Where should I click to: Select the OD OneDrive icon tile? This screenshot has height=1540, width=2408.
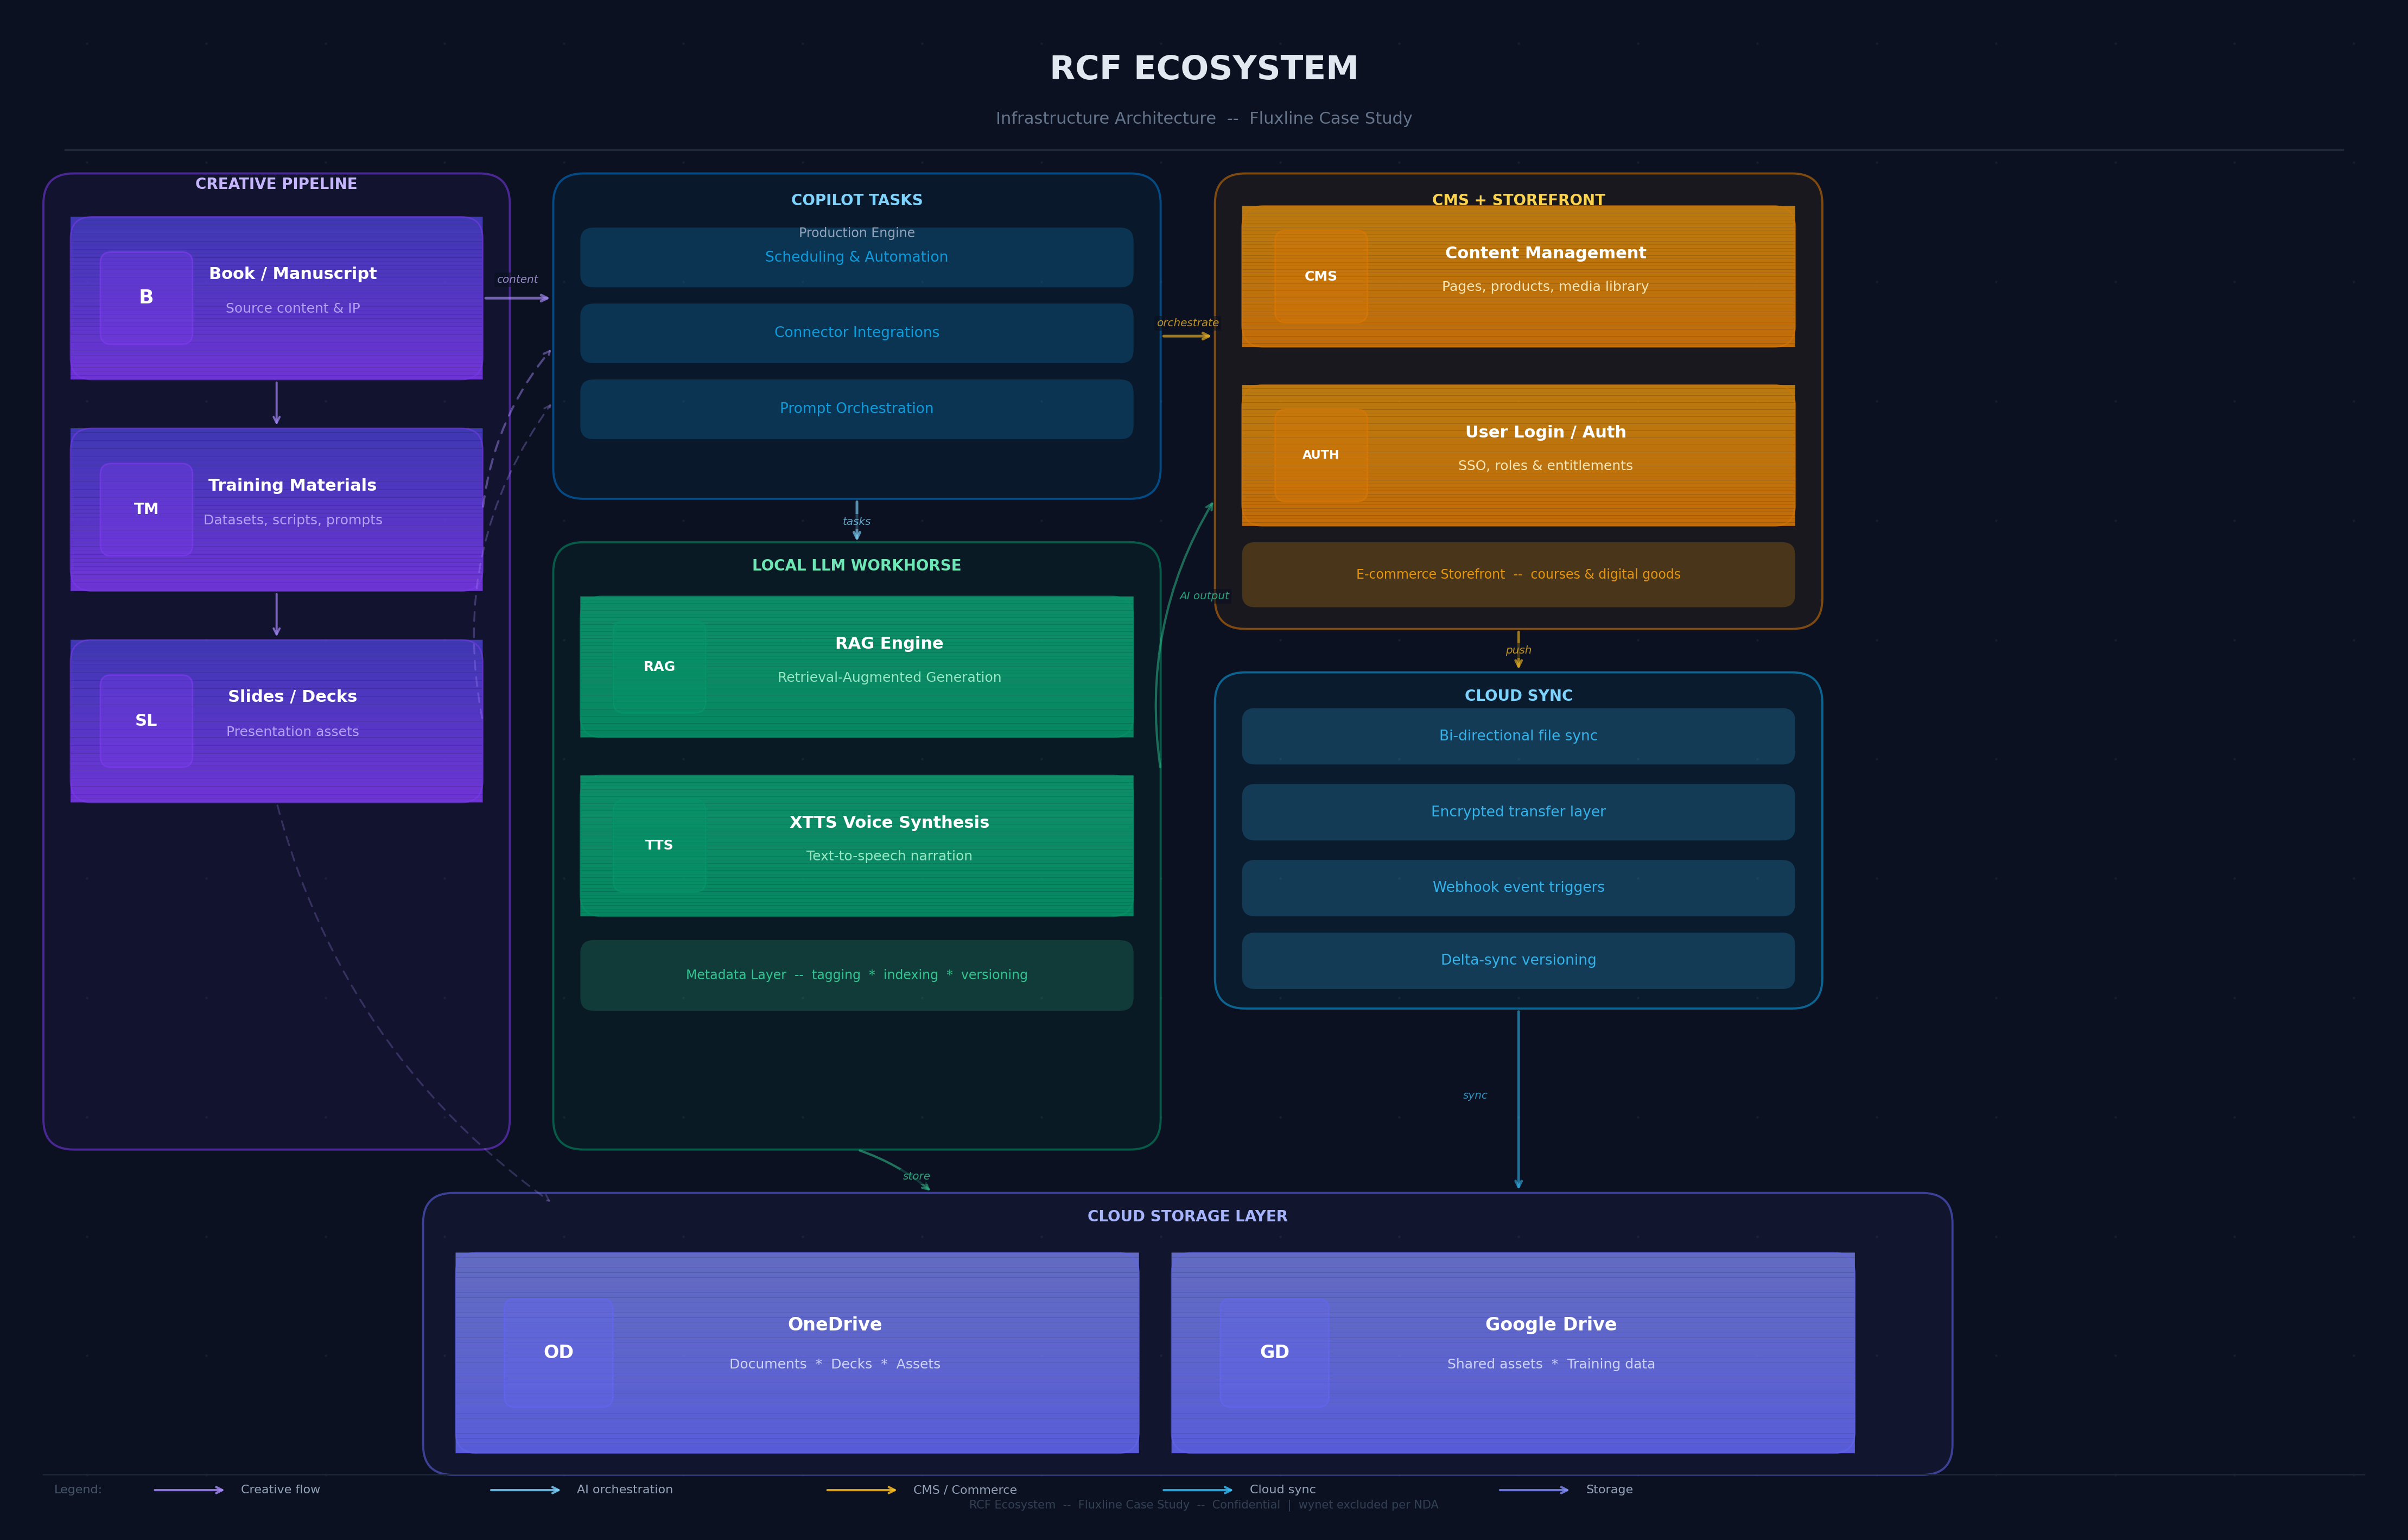[559, 1353]
